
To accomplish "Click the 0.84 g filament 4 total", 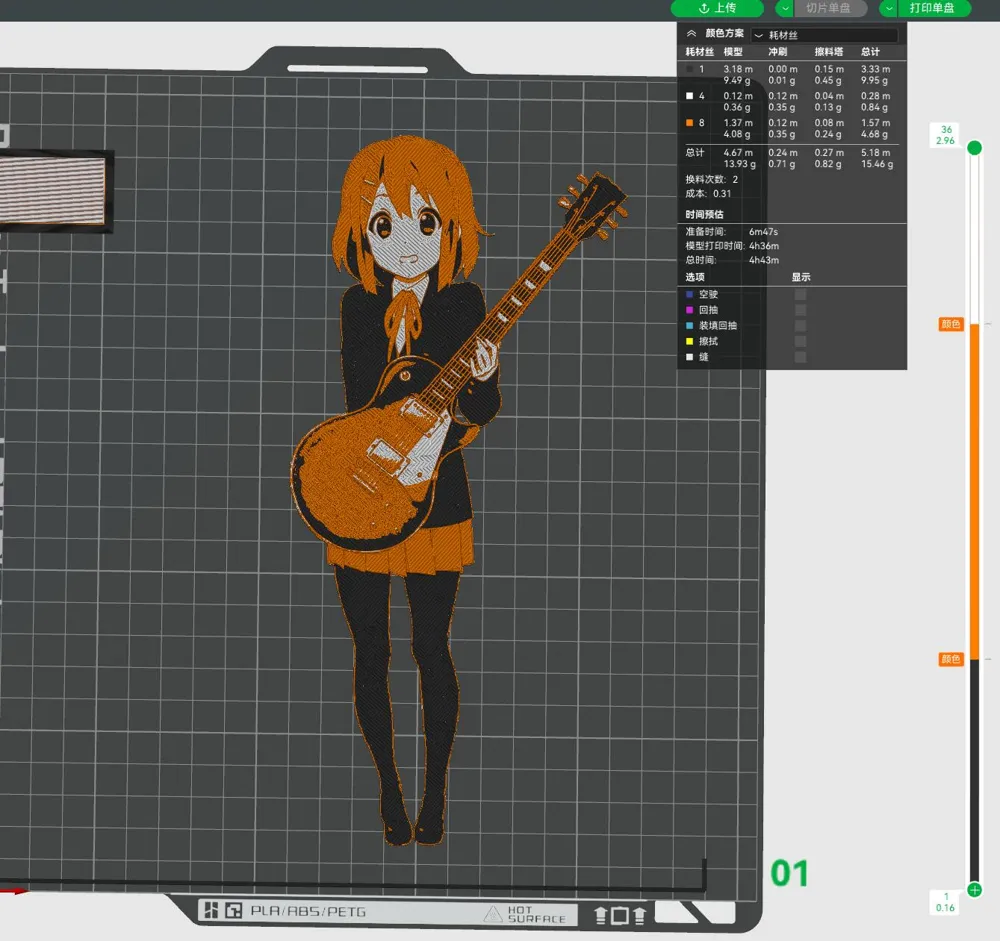I will coord(874,107).
